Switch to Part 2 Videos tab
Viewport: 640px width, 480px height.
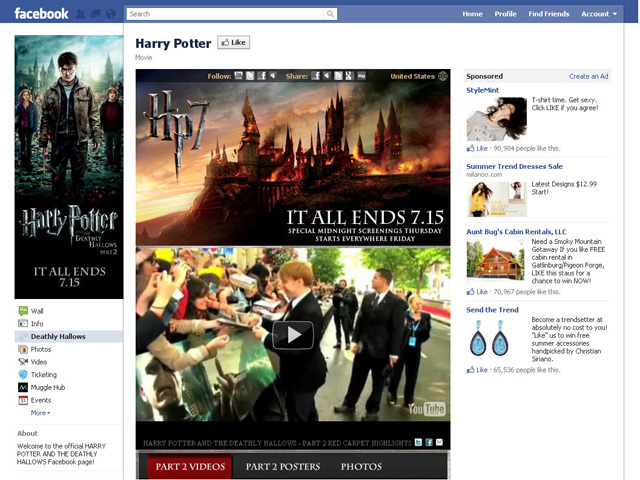[x=190, y=467]
